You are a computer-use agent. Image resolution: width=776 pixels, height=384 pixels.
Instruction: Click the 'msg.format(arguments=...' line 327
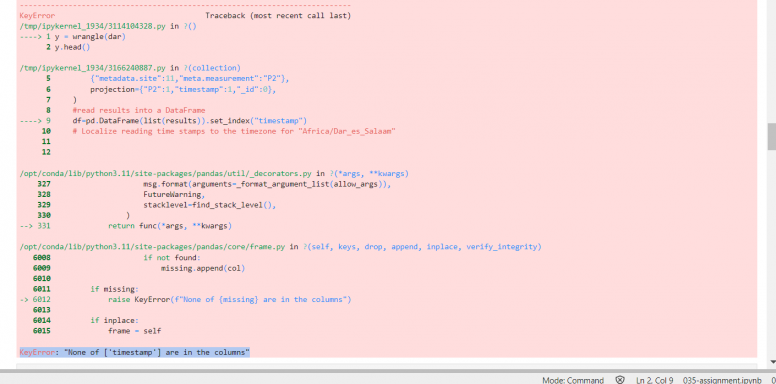[x=267, y=184]
